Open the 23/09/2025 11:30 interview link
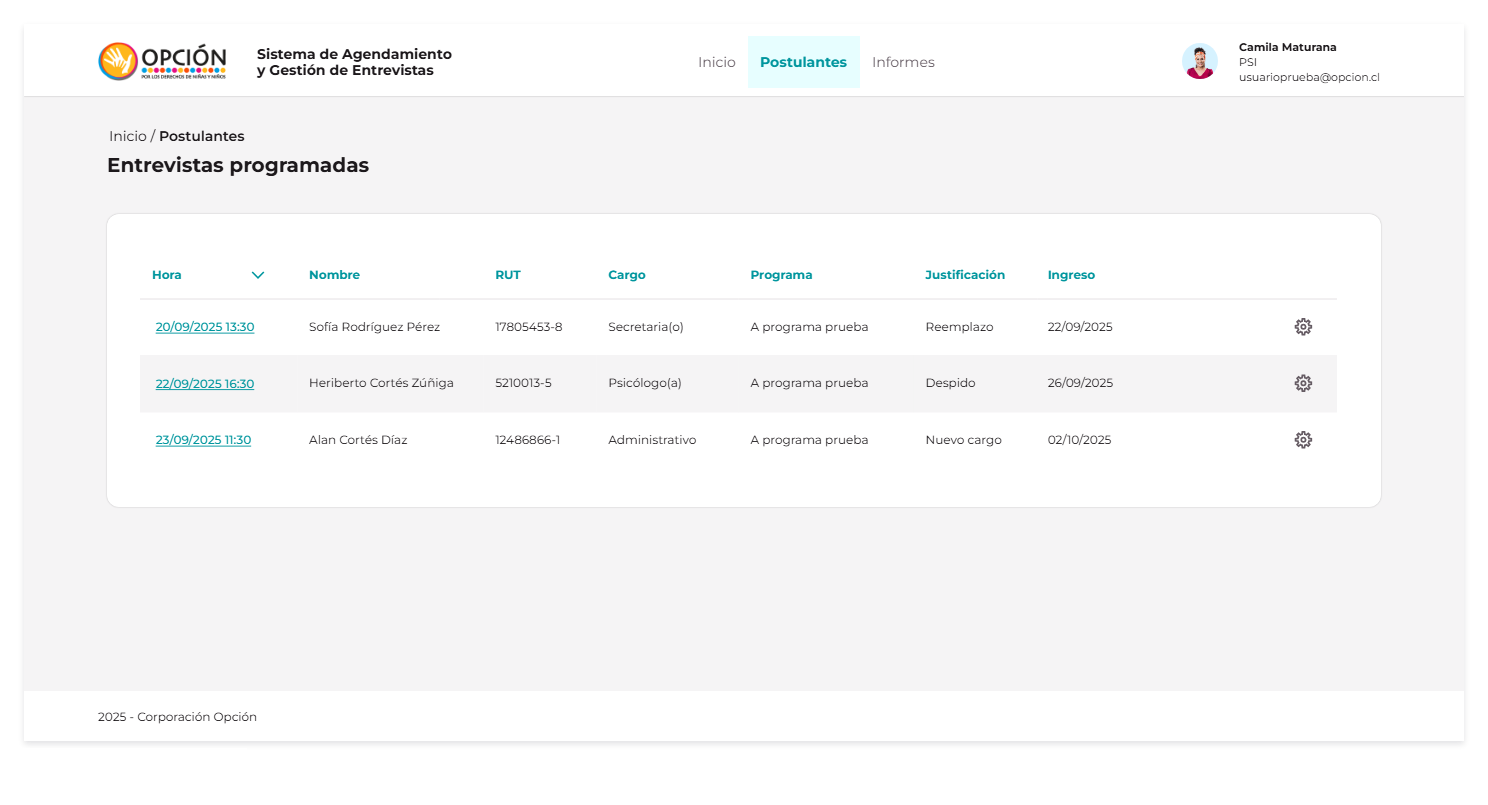The width and height of the screenshot is (1488, 805). (203, 440)
